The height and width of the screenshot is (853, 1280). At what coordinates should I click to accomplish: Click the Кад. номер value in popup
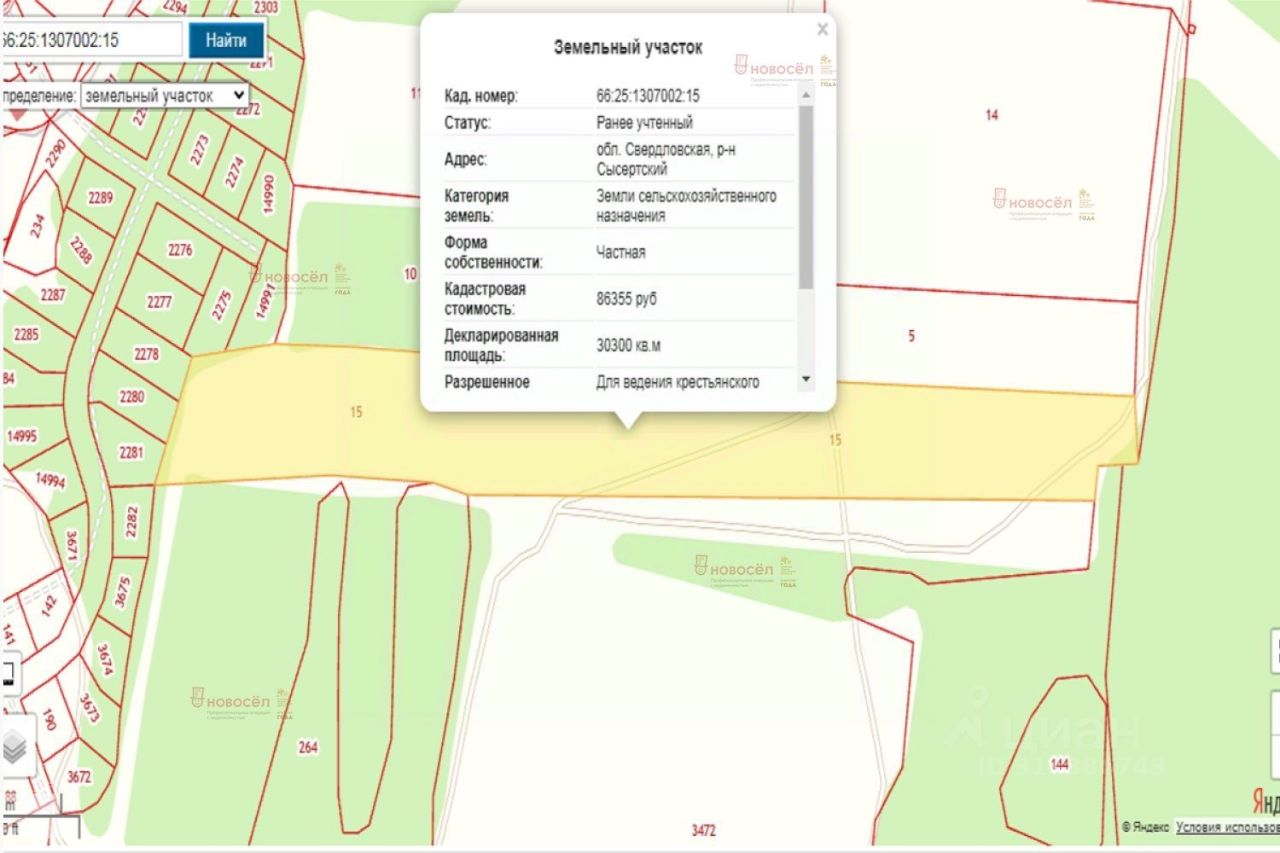coord(647,96)
